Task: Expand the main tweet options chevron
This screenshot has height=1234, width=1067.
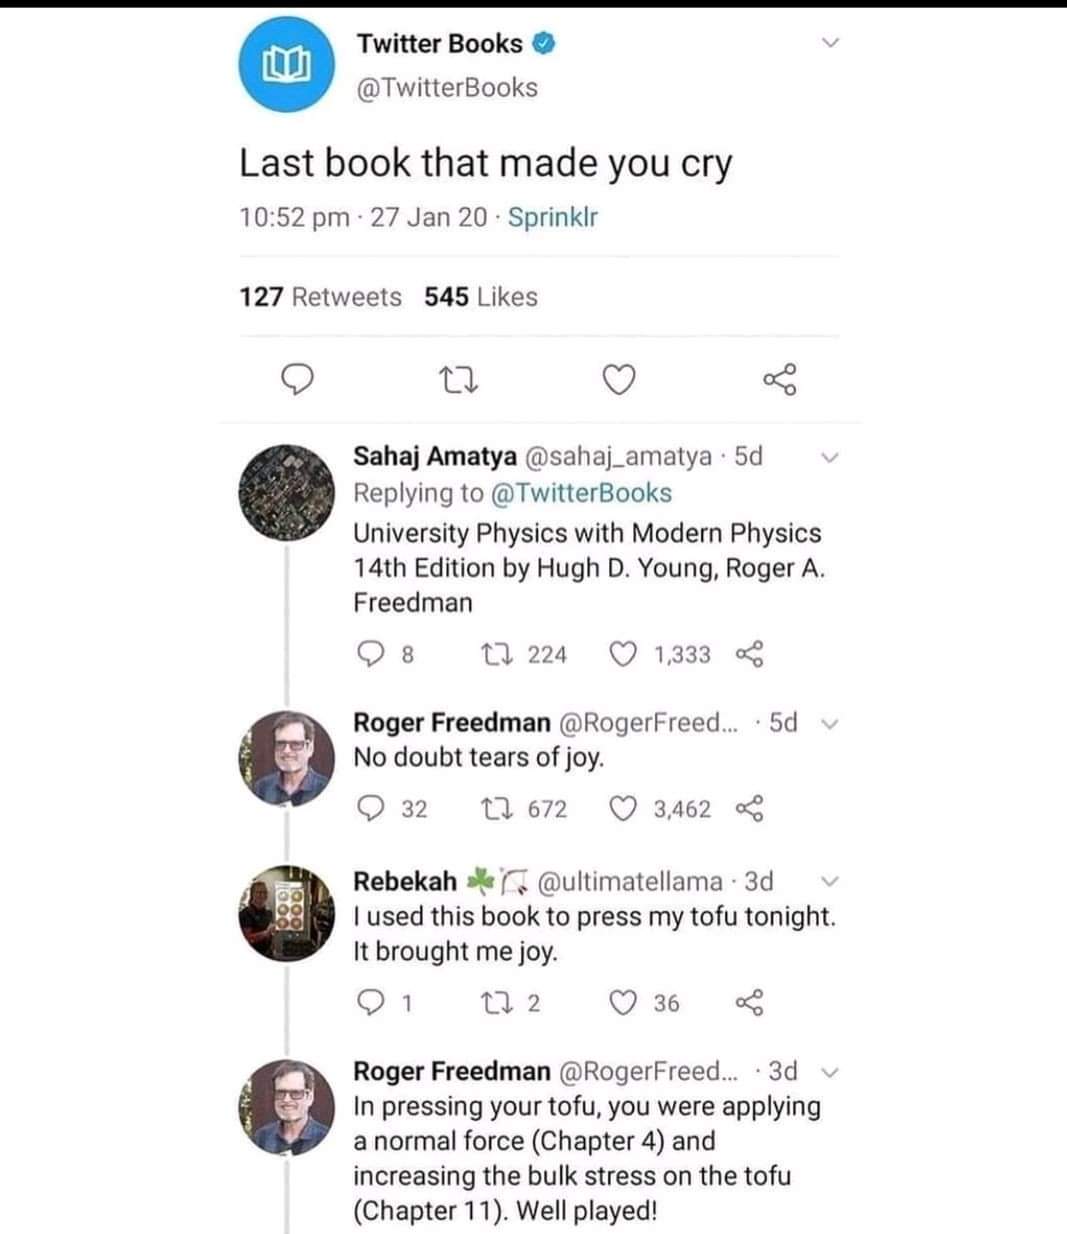Action: click(x=829, y=44)
